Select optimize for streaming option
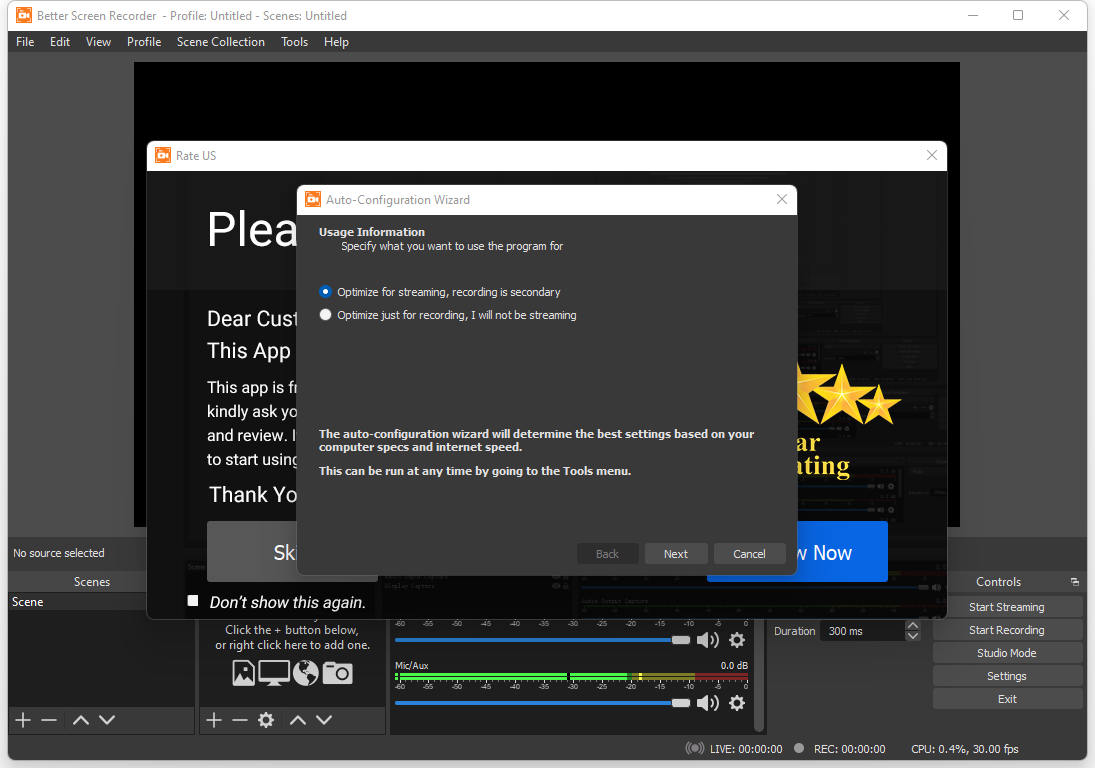This screenshot has width=1095, height=768. coord(325,291)
